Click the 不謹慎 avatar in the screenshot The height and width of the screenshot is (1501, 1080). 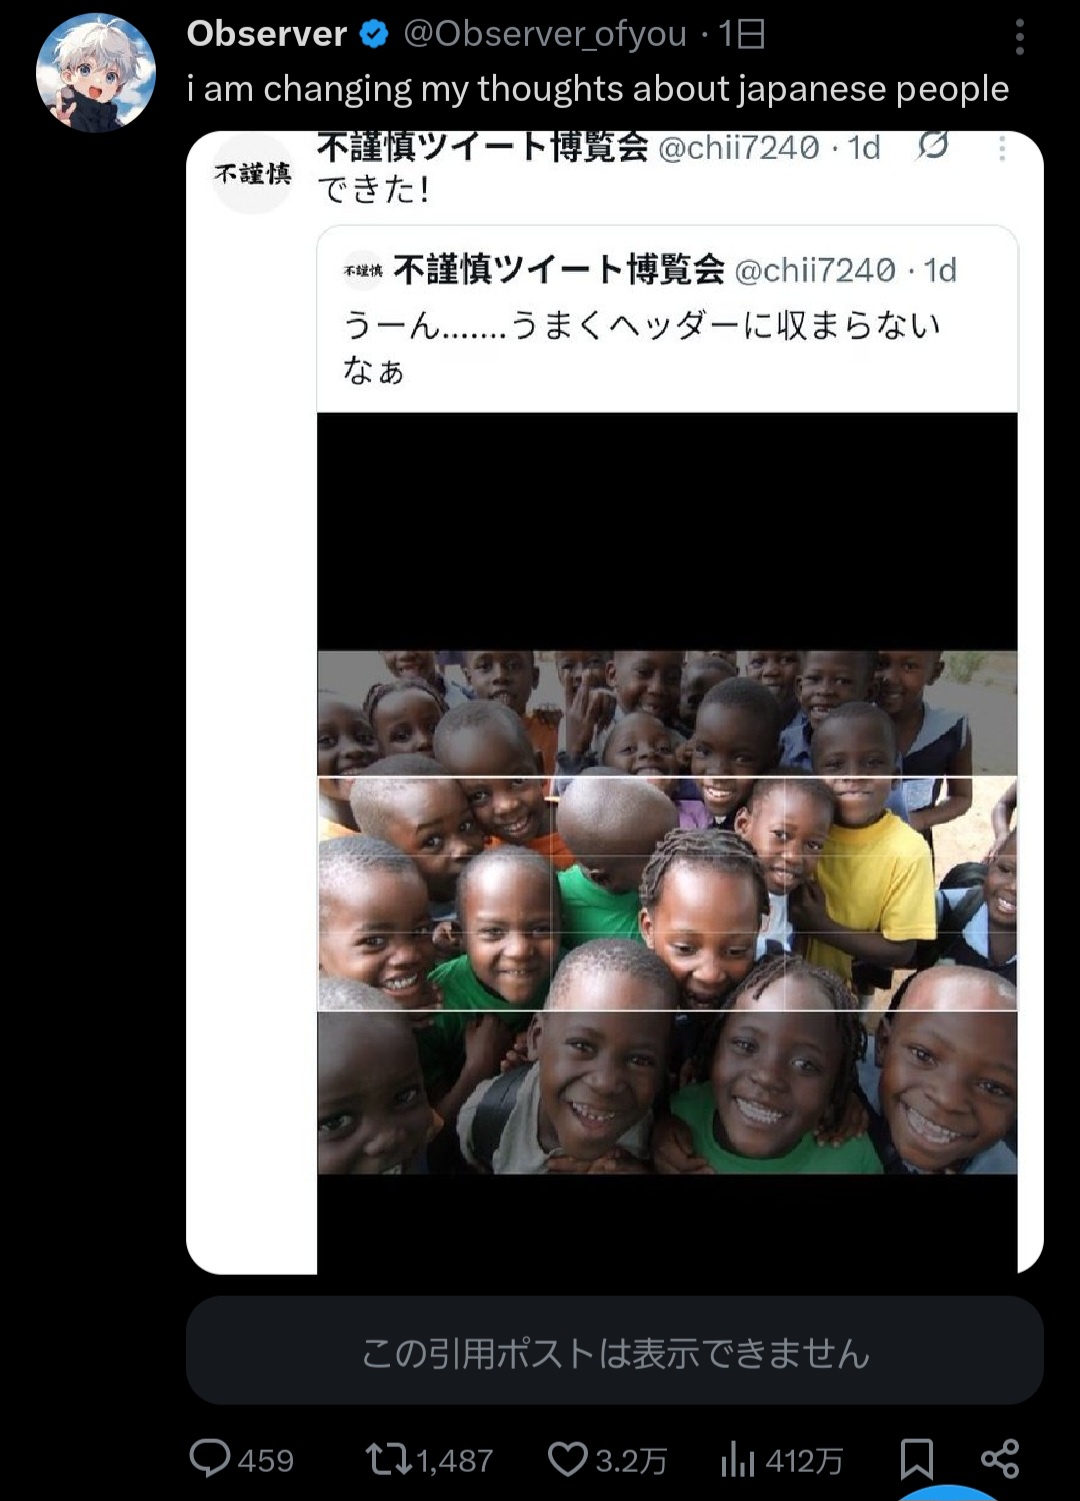(252, 174)
